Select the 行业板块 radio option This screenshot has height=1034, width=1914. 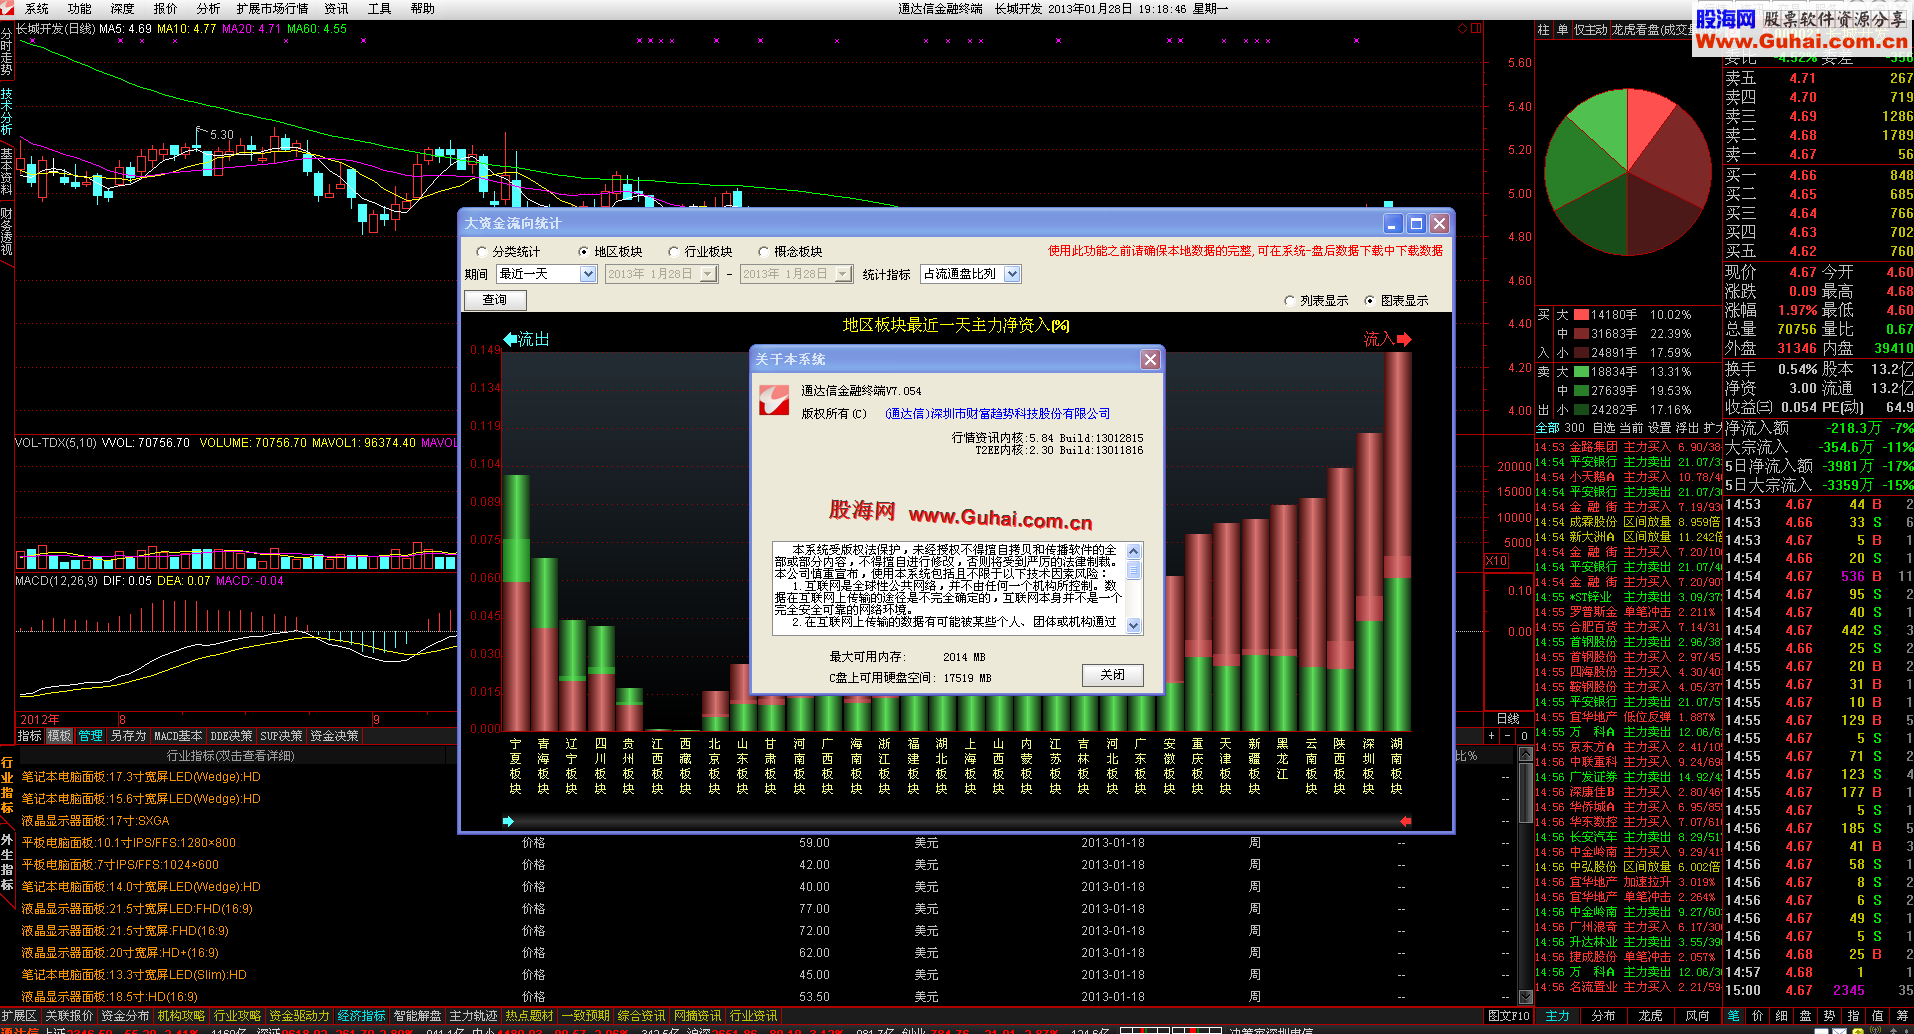(674, 252)
